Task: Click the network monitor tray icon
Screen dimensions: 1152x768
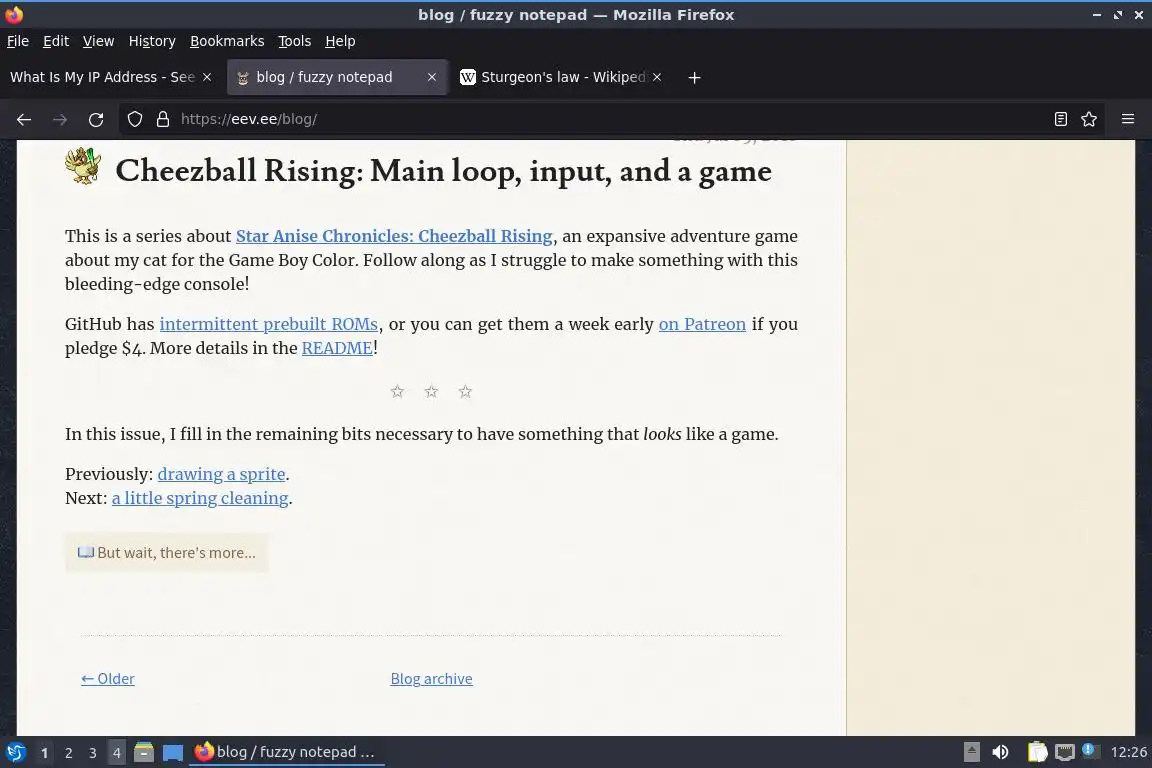Action: pos(1064,752)
